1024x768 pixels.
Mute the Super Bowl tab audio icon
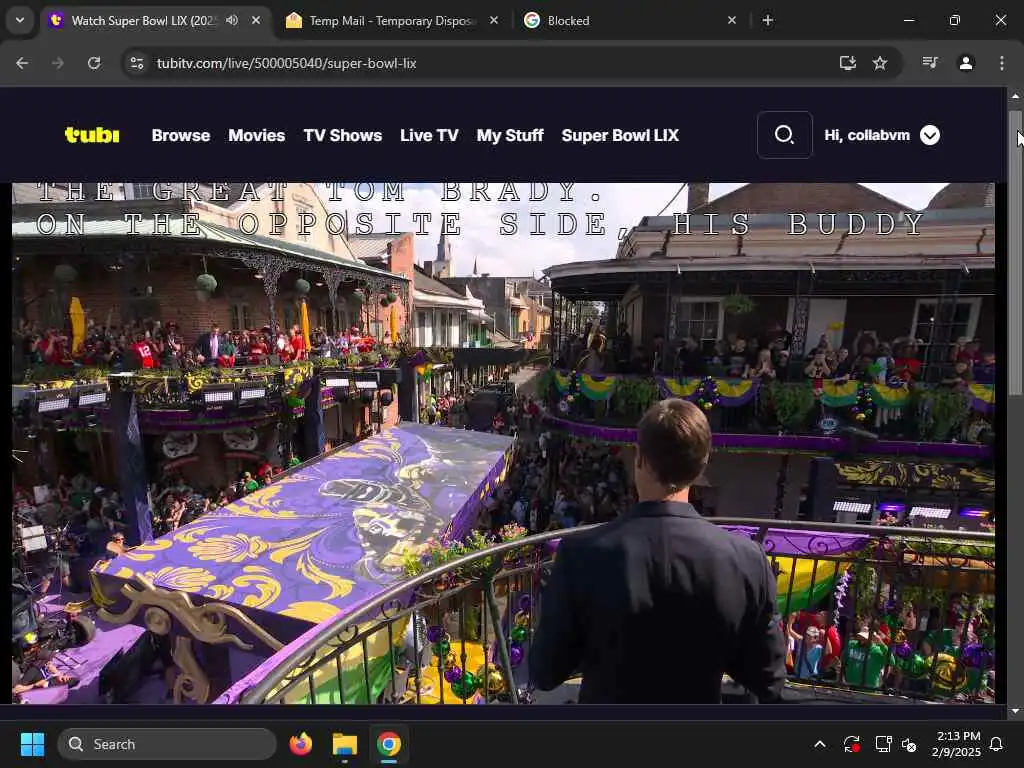(x=232, y=20)
